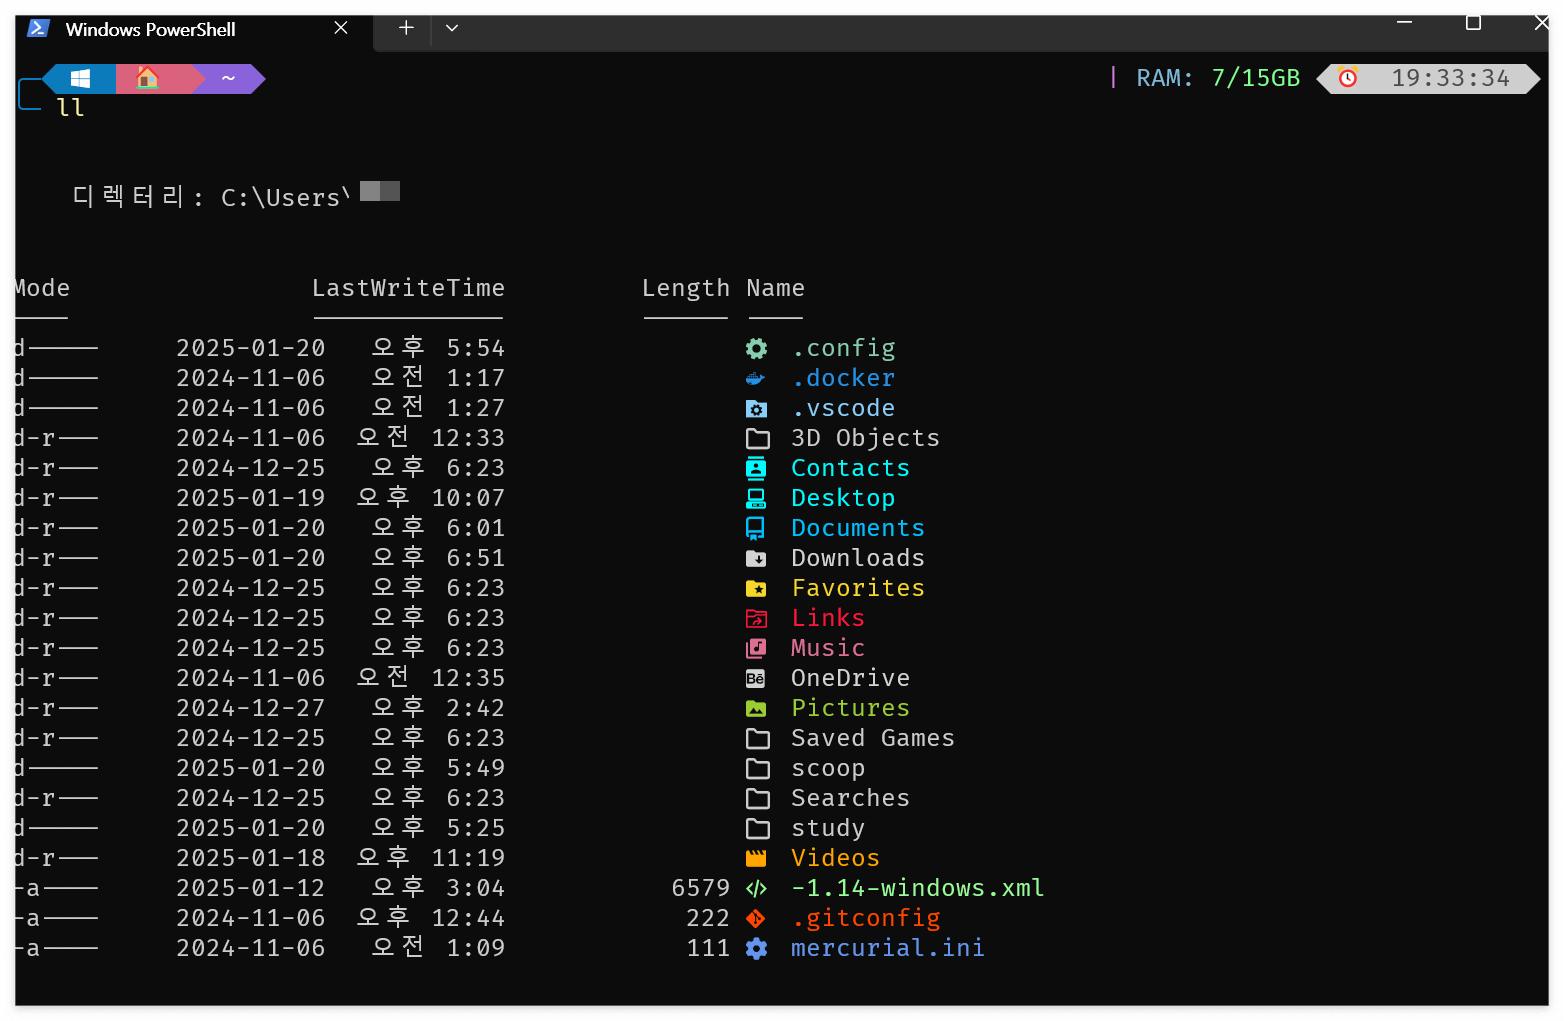The height and width of the screenshot is (1021, 1564).
Task: Click the RAM: 7/15GB indicator
Action: coord(1218,78)
